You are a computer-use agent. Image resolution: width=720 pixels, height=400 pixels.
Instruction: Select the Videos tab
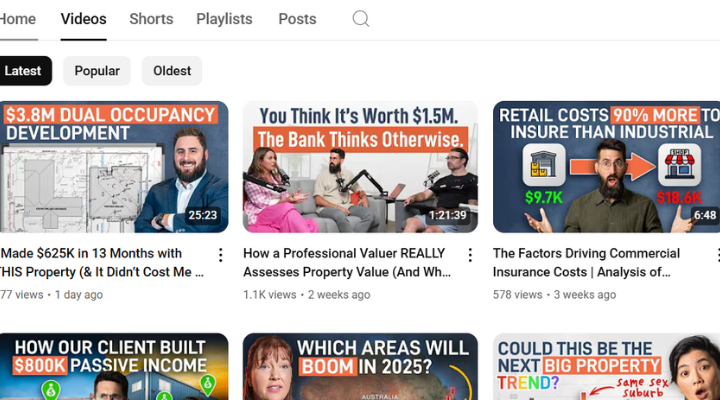click(84, 19)
